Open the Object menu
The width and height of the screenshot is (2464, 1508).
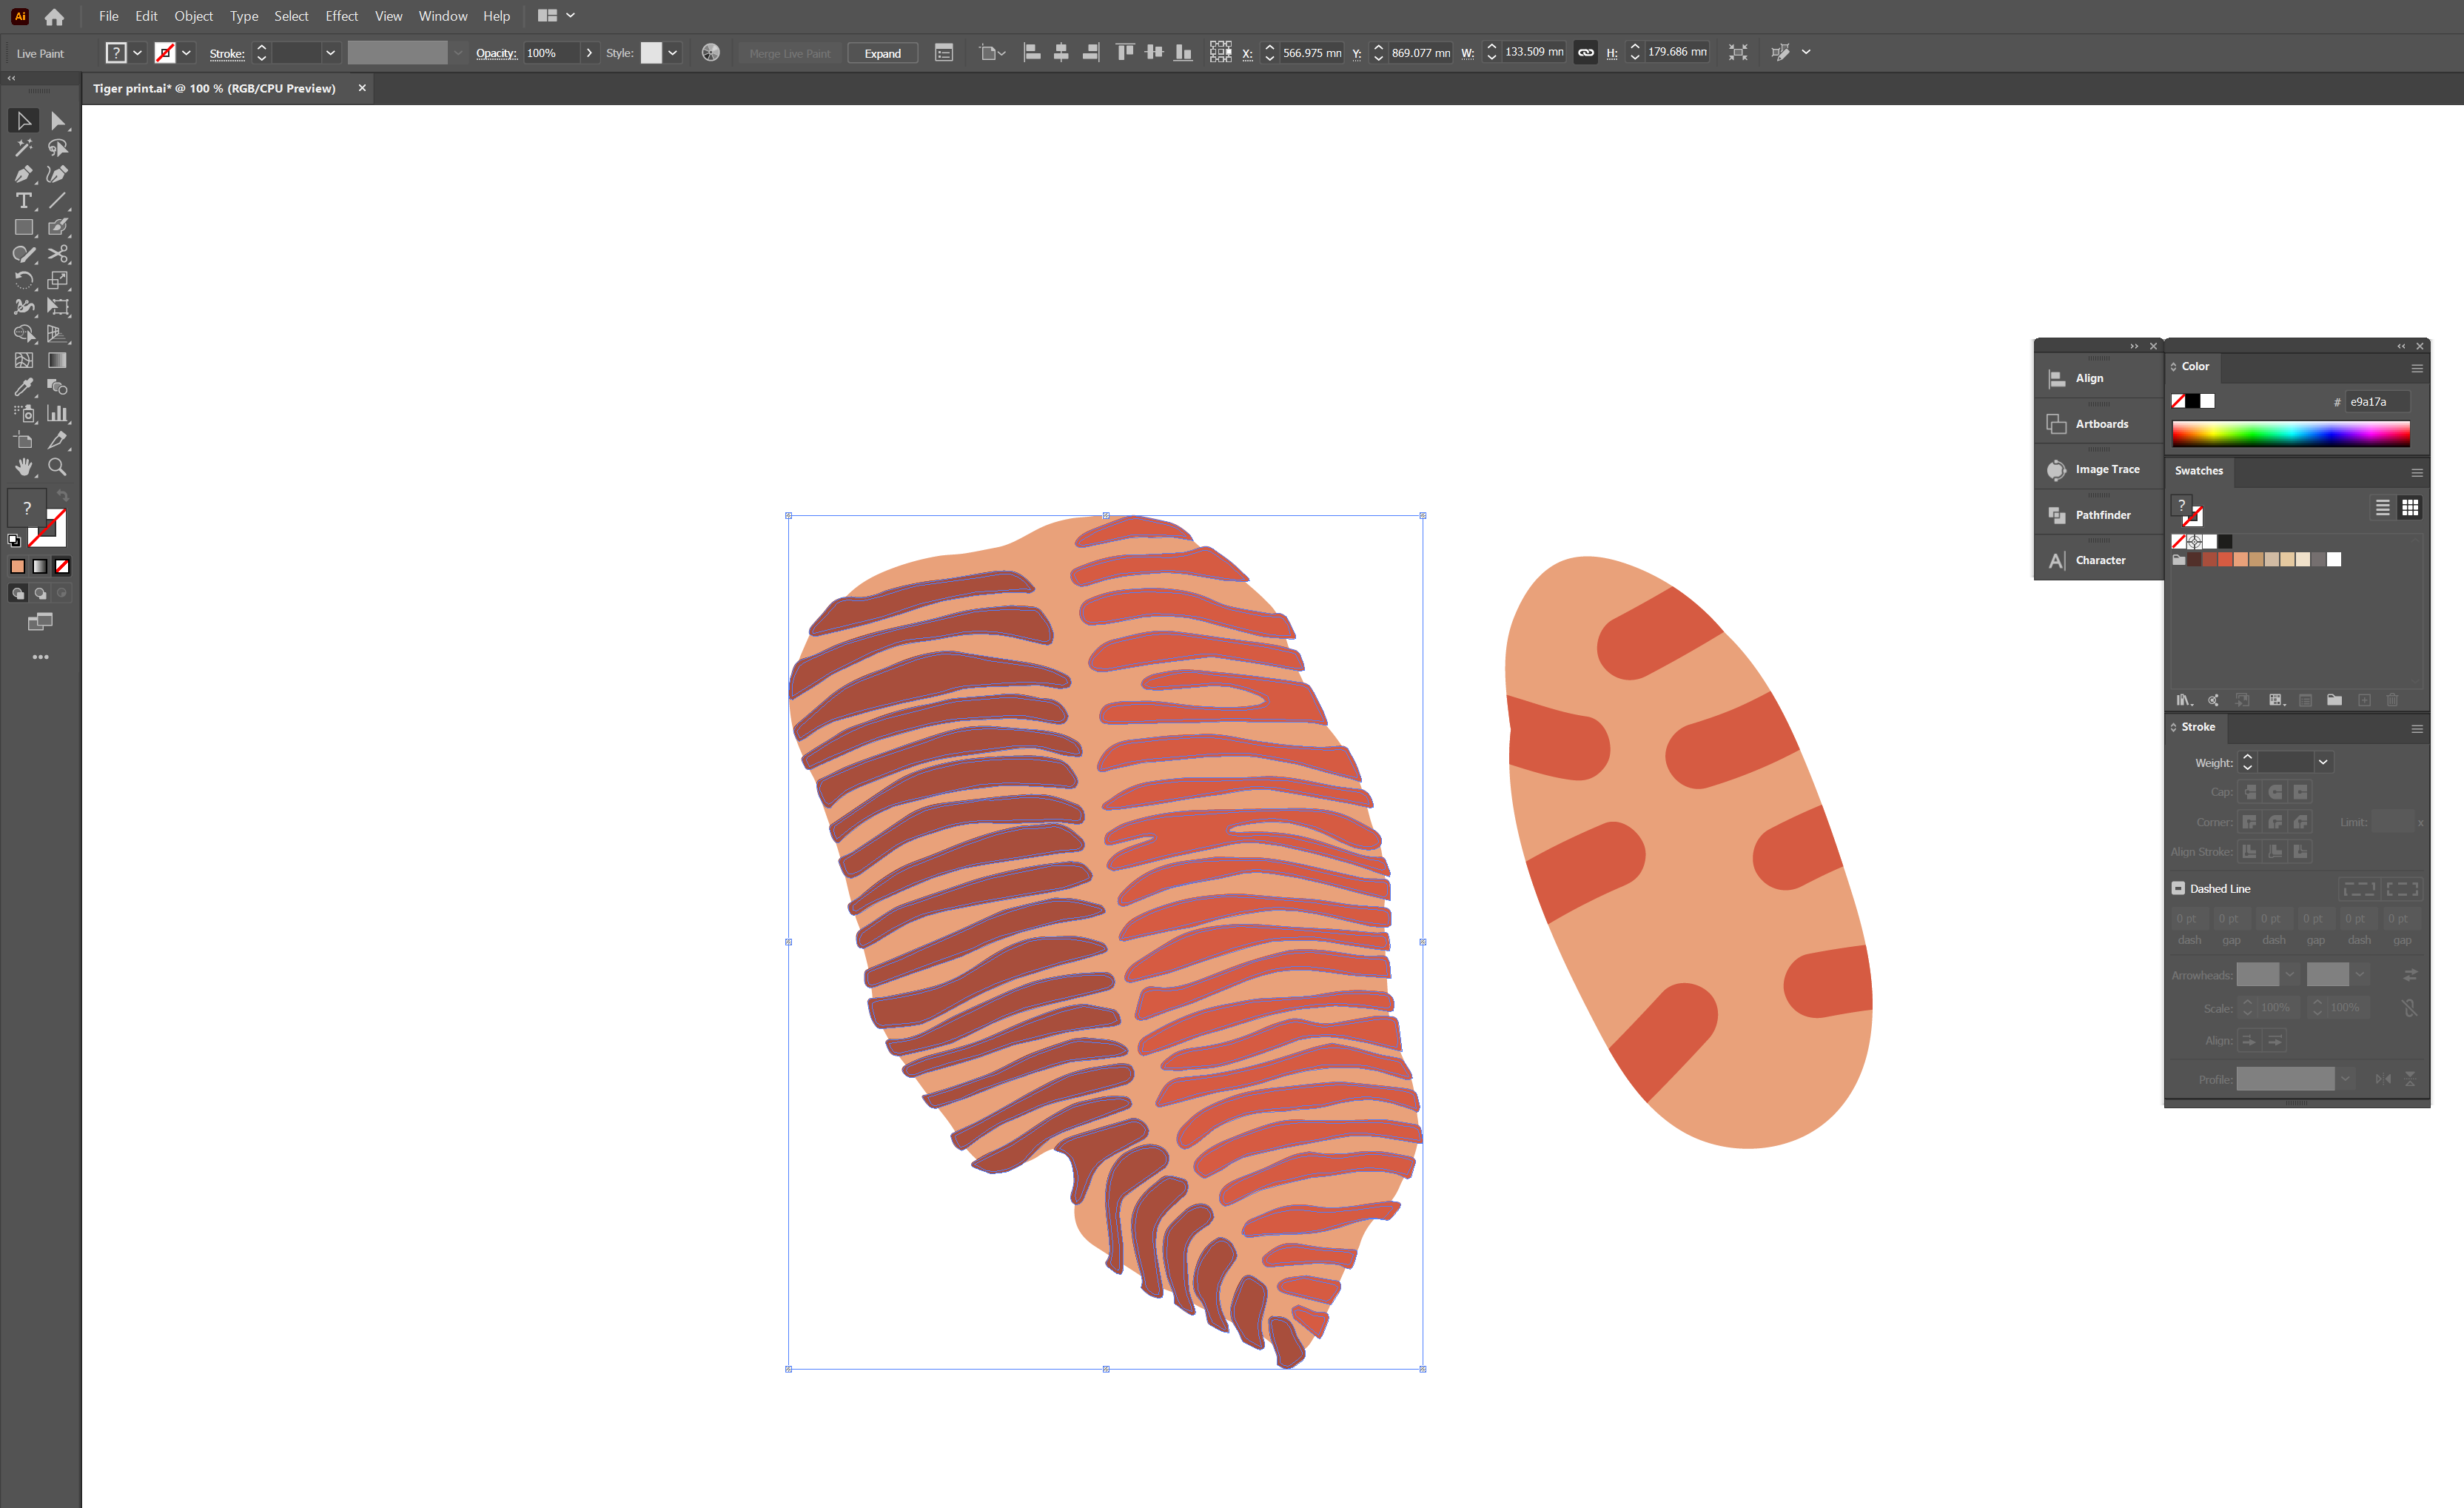tap(194, 16)
